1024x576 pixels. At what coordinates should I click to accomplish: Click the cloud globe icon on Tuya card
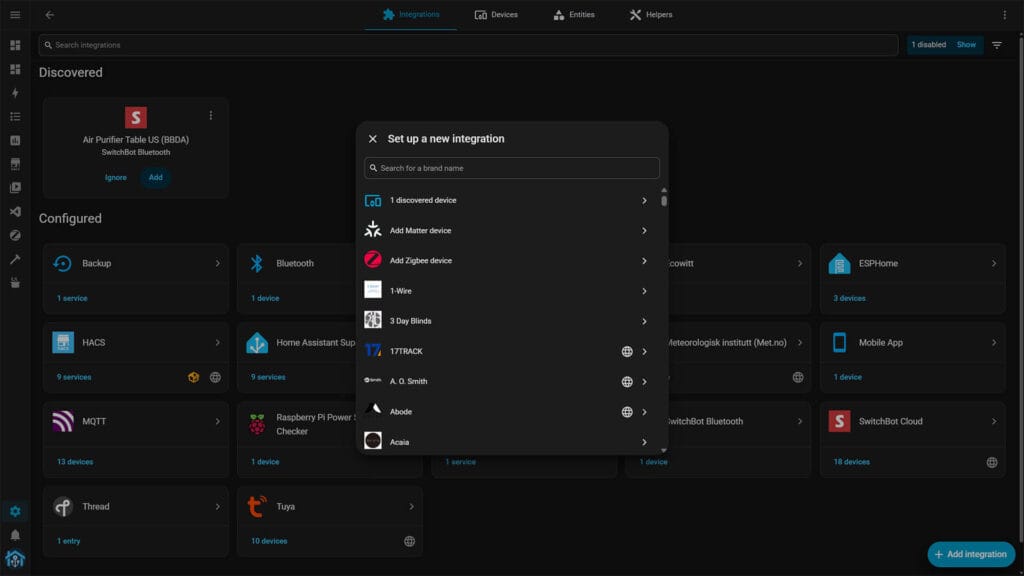click(x=409, y=541)
